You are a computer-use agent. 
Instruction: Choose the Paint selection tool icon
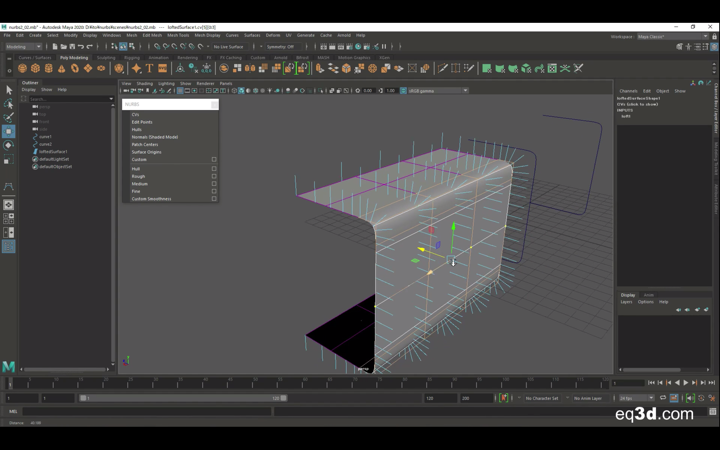coord(8,117)
